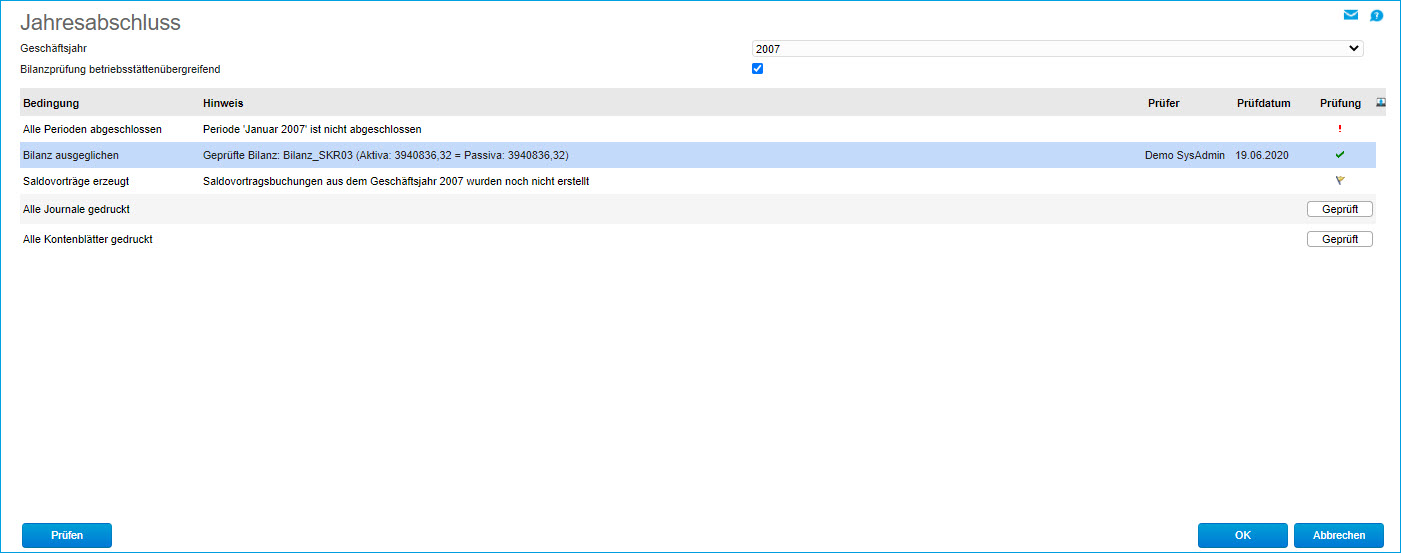
Task: Click the table settings icon beside Prüfung
Action: click(x=1381, y=102)
